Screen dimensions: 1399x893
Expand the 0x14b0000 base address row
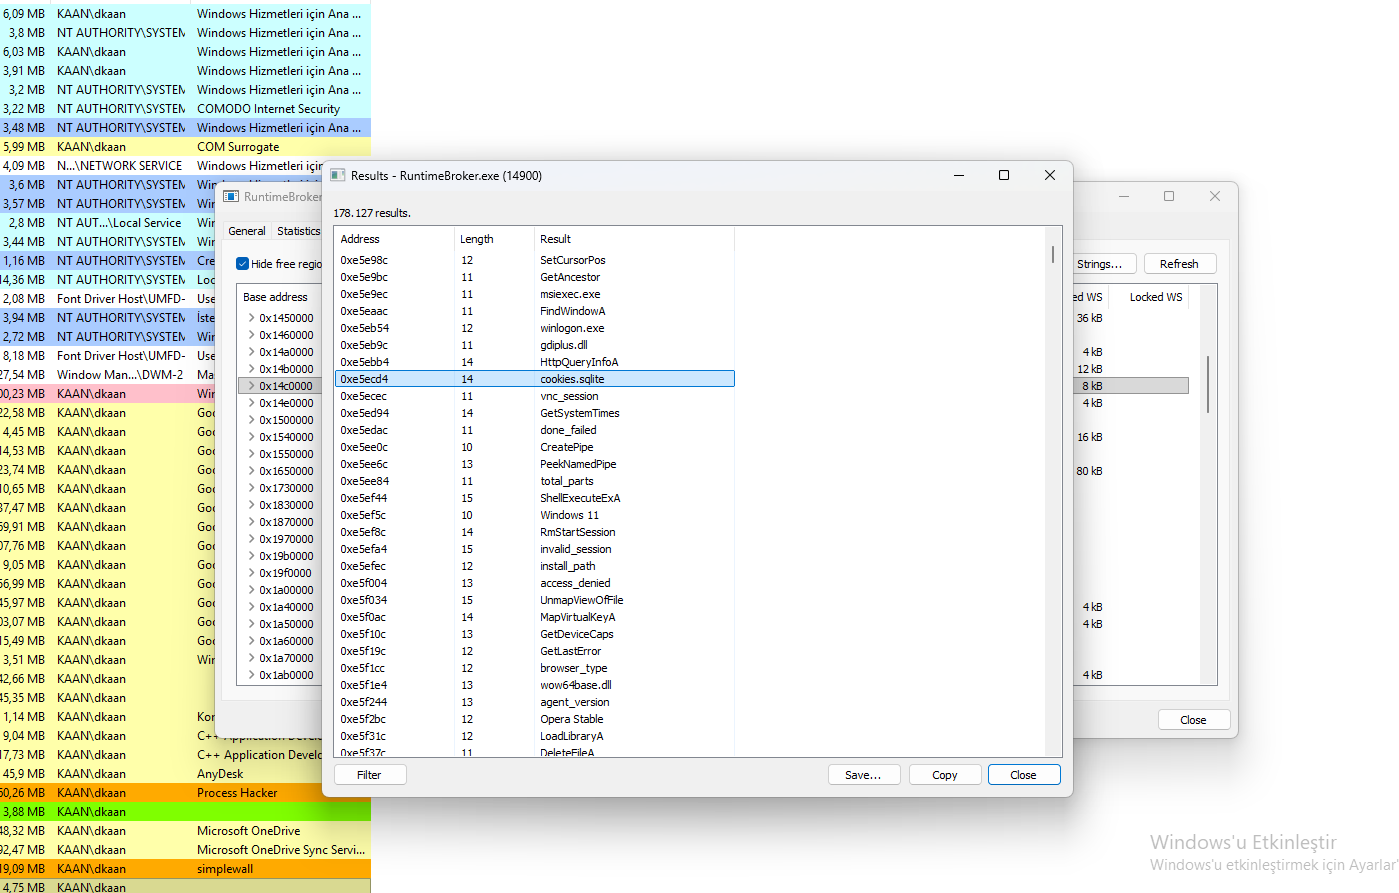(251, 369)
